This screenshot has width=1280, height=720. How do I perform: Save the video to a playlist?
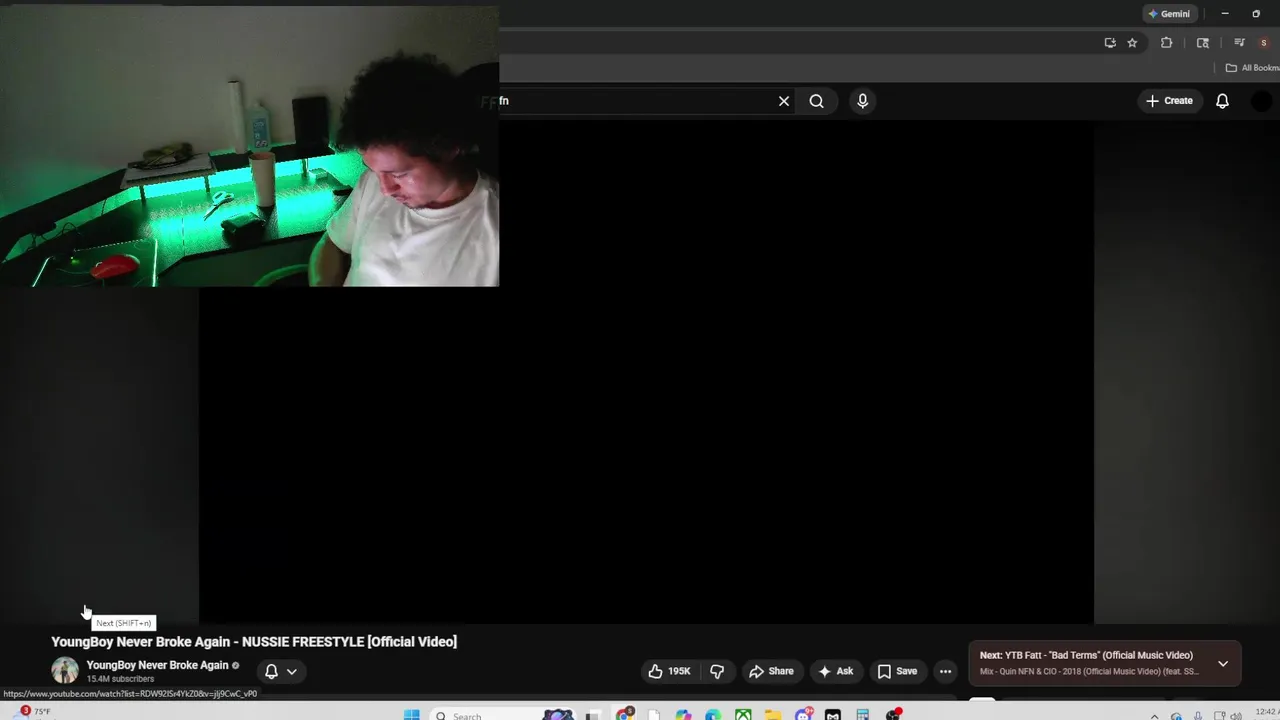(x=897, y=671)
